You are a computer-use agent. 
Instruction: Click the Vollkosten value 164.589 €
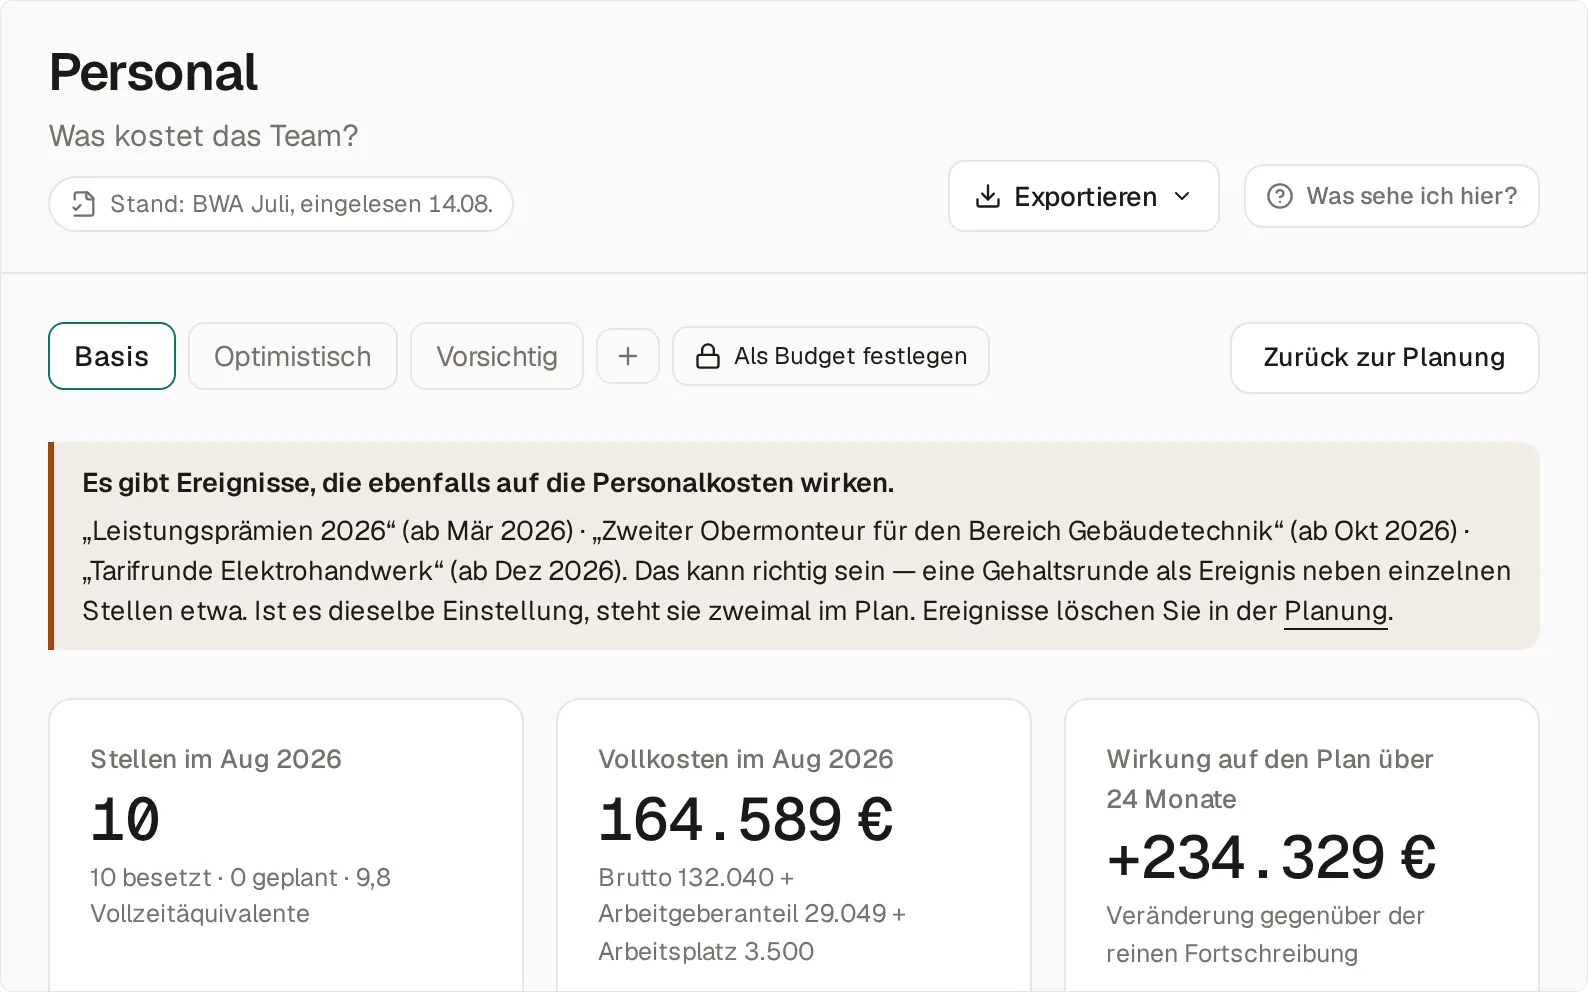pos(746,820)
